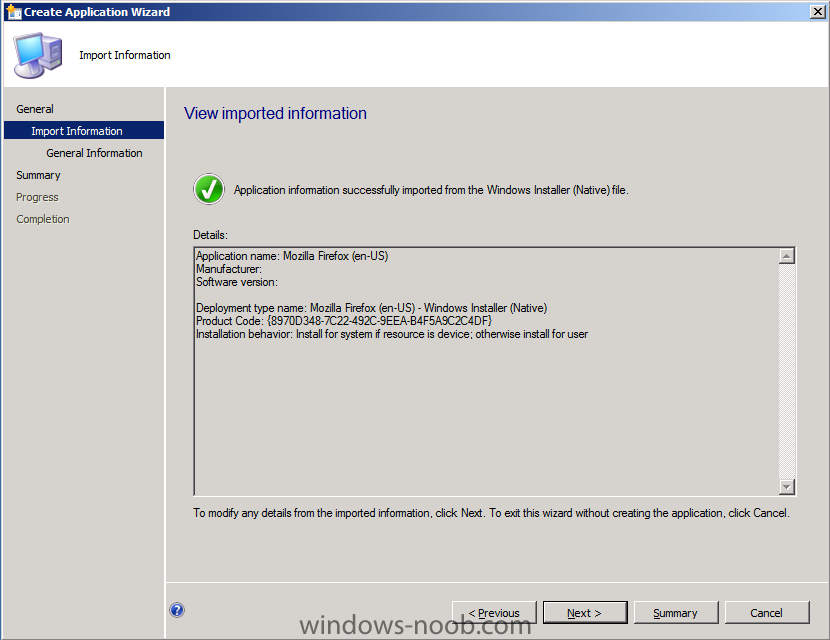Click the details box vertical scrollbar track
Image resolution: width=830 pixels, height=640 pixels.
coord(787,371)
